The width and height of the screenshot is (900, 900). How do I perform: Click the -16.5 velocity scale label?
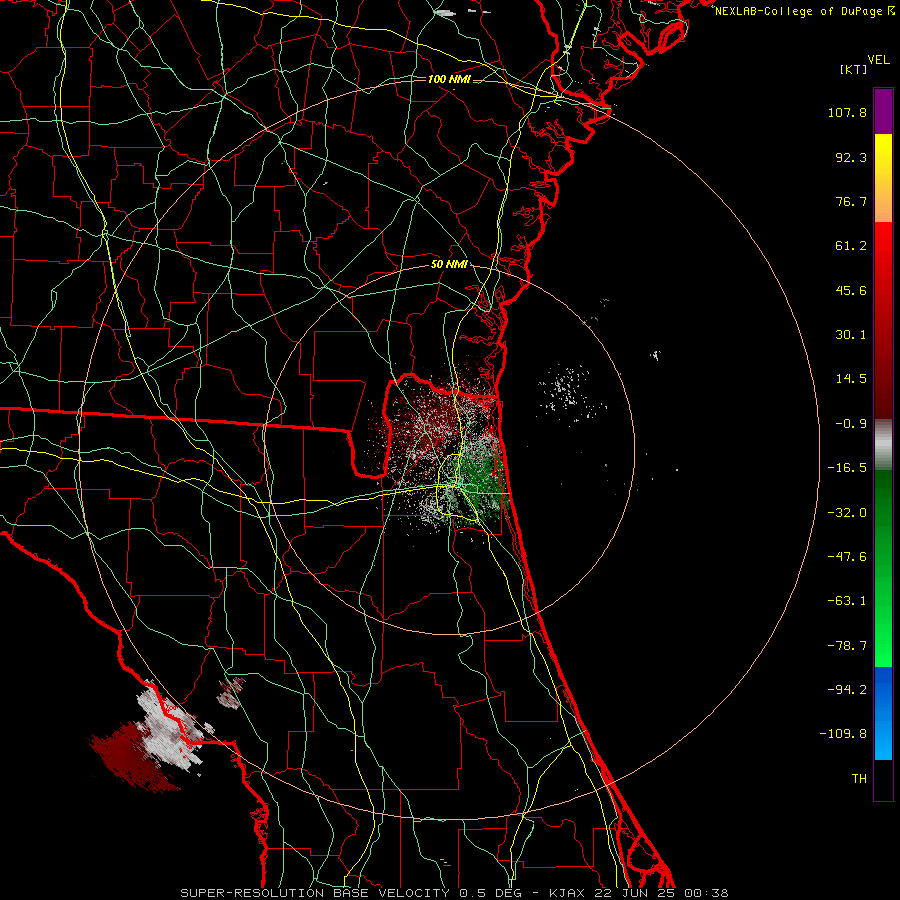pyautogui.click(x=847, y=468)
